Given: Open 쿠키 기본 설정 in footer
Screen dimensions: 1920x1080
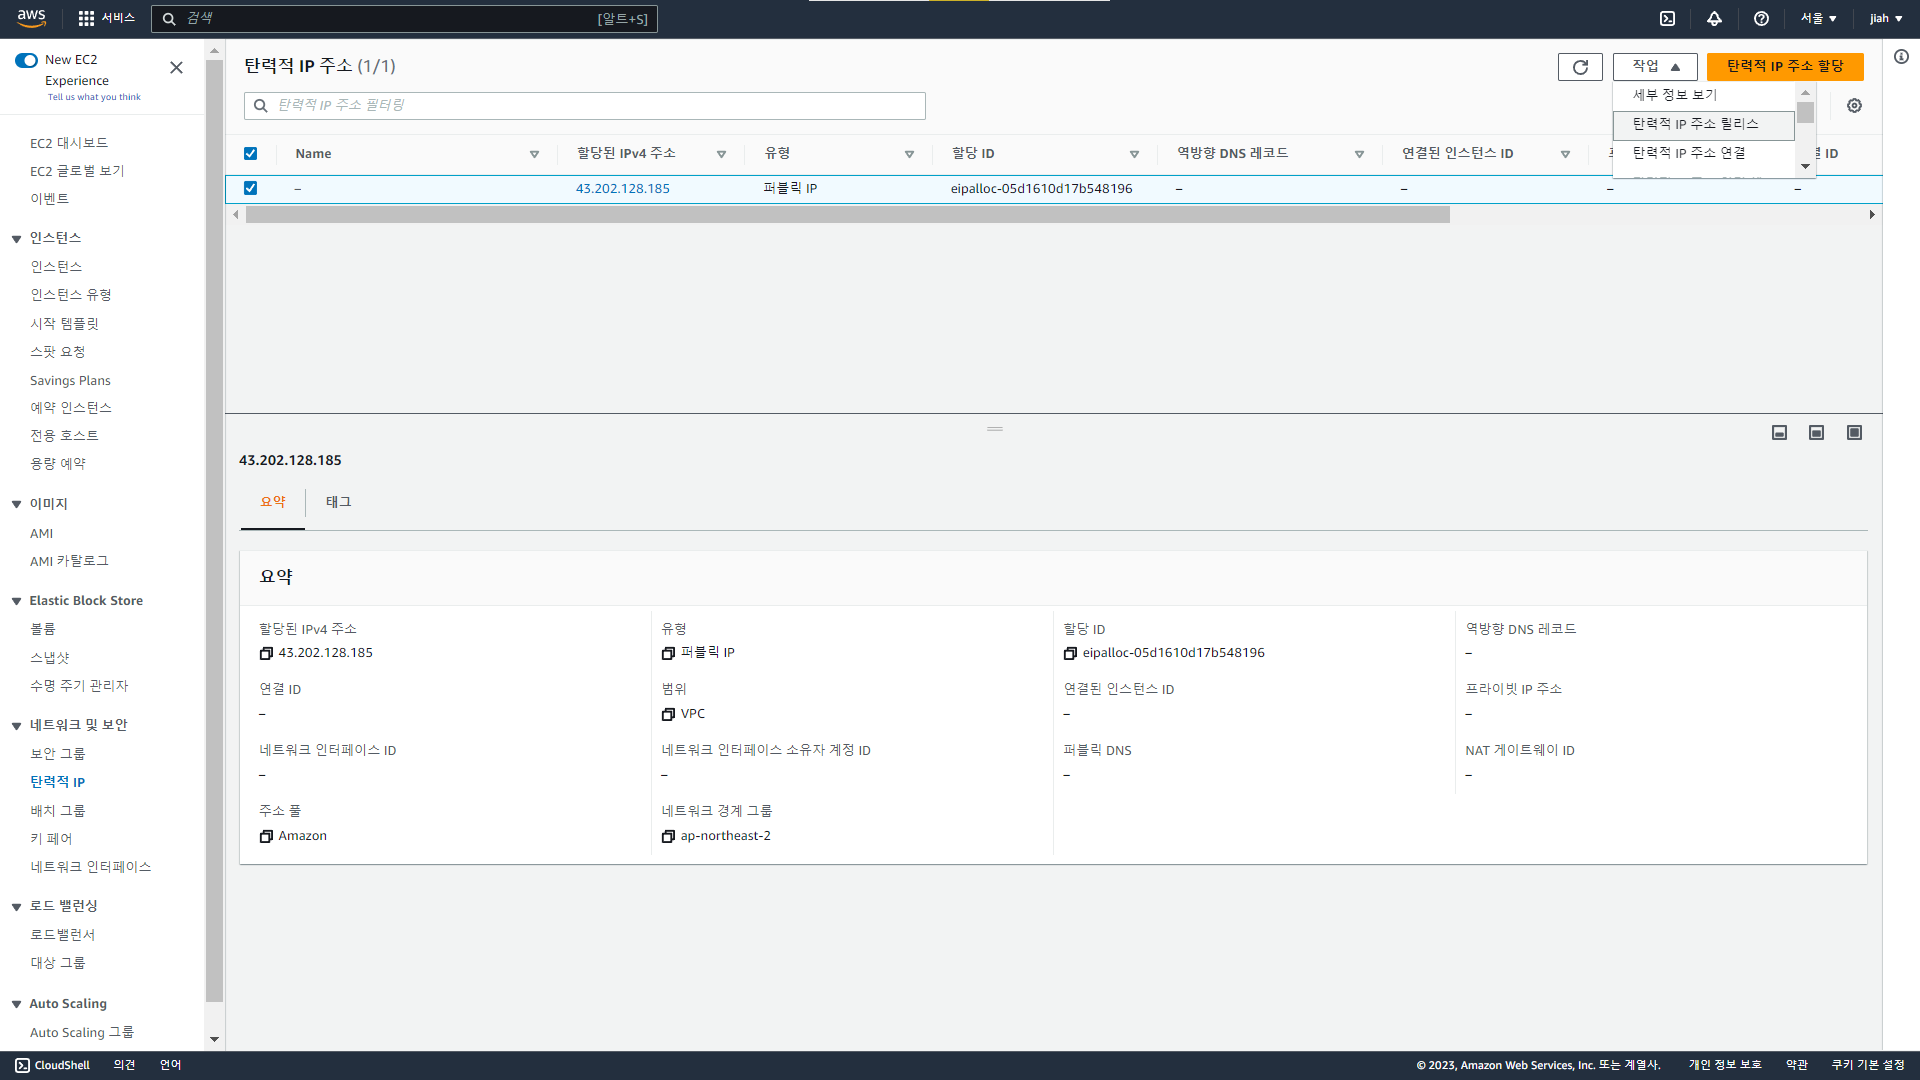Looking at the screenshot, I should pos(1868,1065).
